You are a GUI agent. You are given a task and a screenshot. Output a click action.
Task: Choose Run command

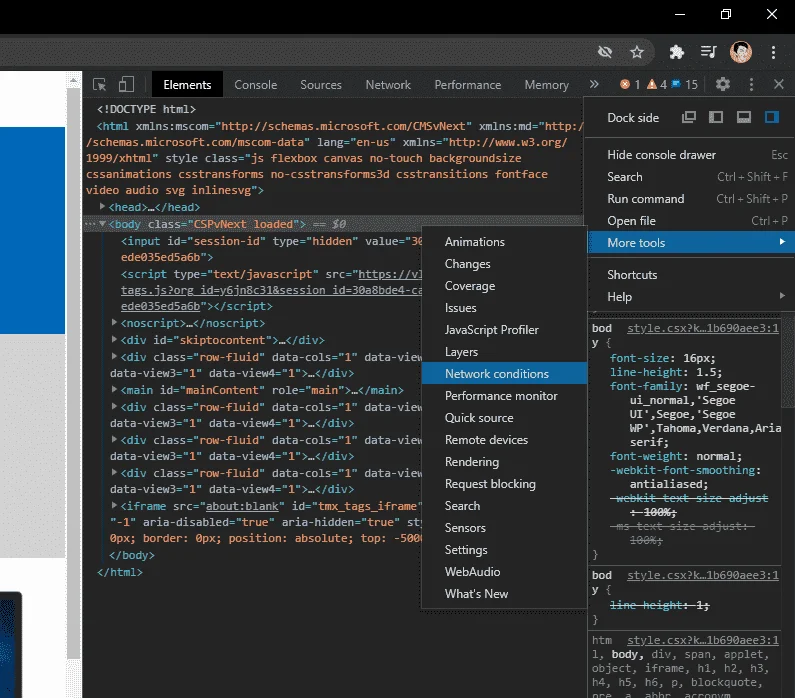pos(692,199)
